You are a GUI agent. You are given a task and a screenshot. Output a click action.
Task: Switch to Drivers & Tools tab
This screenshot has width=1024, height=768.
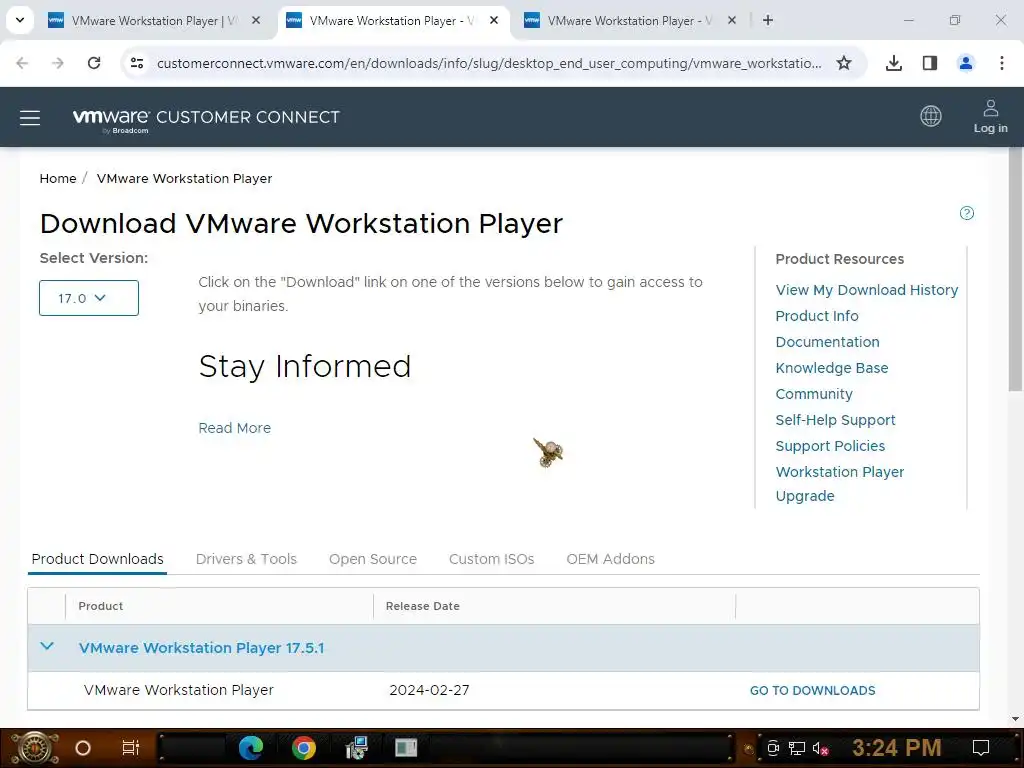[246, 559]
